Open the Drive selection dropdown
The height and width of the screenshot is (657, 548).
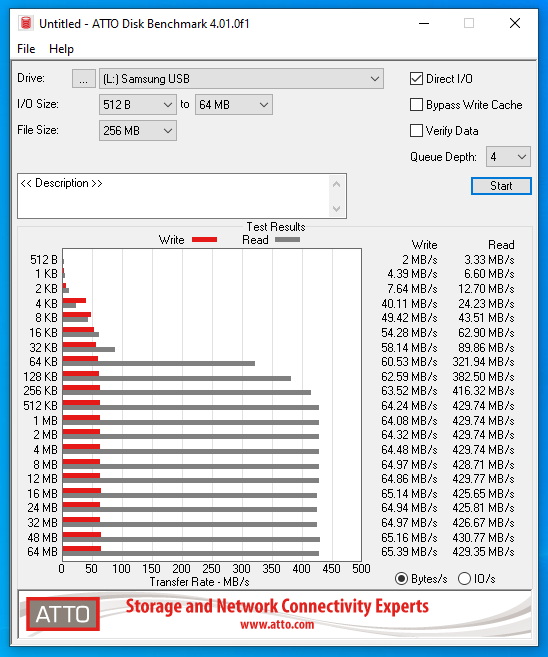coord(241,79)
